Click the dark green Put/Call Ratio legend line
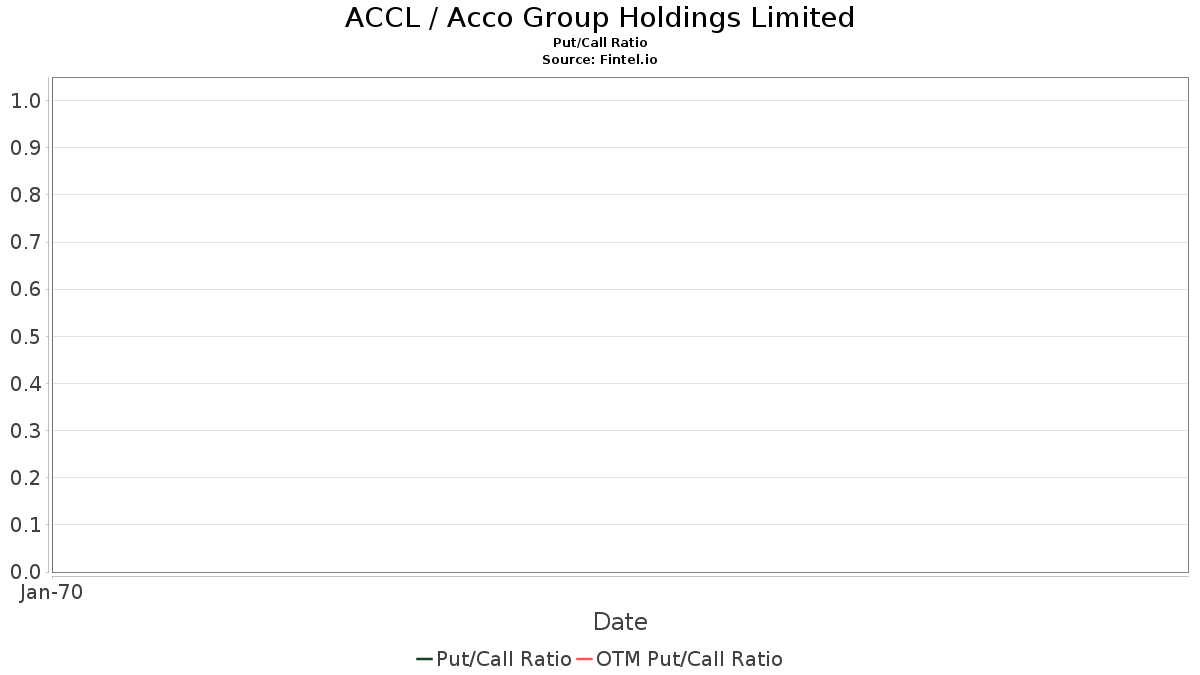1200x675 pixels. click(424, 659)
